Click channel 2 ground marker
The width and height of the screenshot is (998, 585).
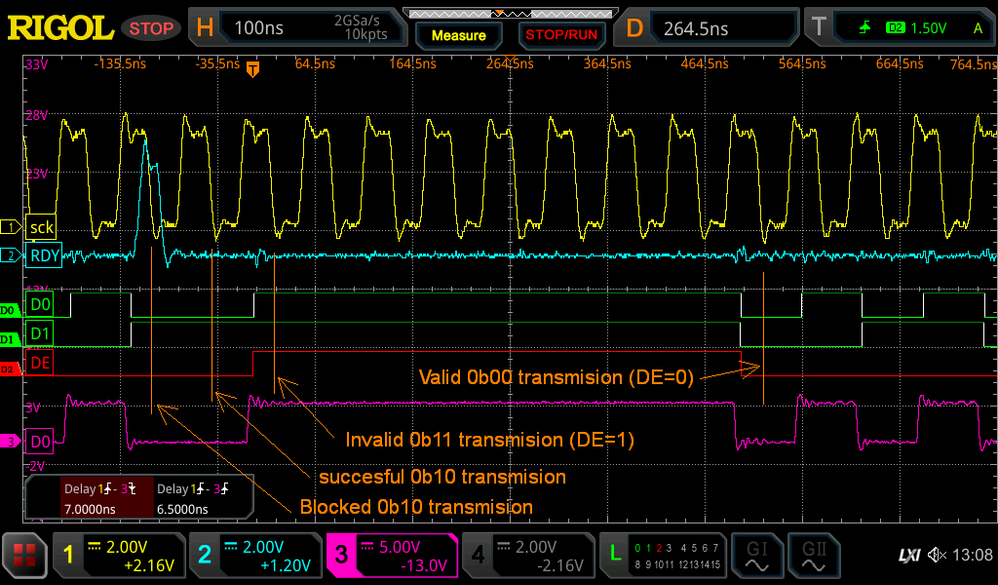[10, 256]
